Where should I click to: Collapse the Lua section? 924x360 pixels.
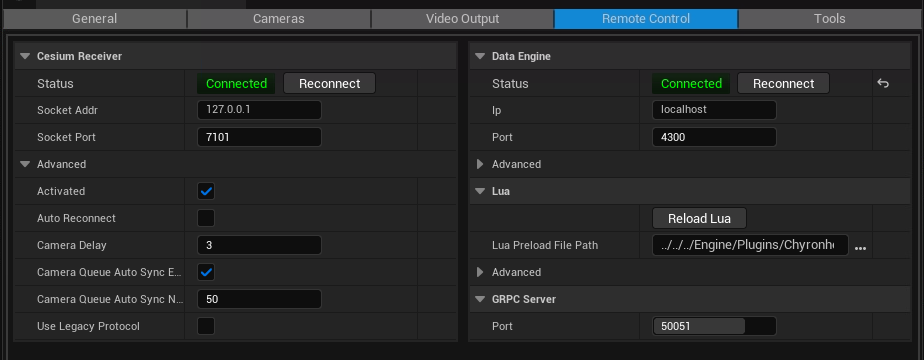click(480, 191)
